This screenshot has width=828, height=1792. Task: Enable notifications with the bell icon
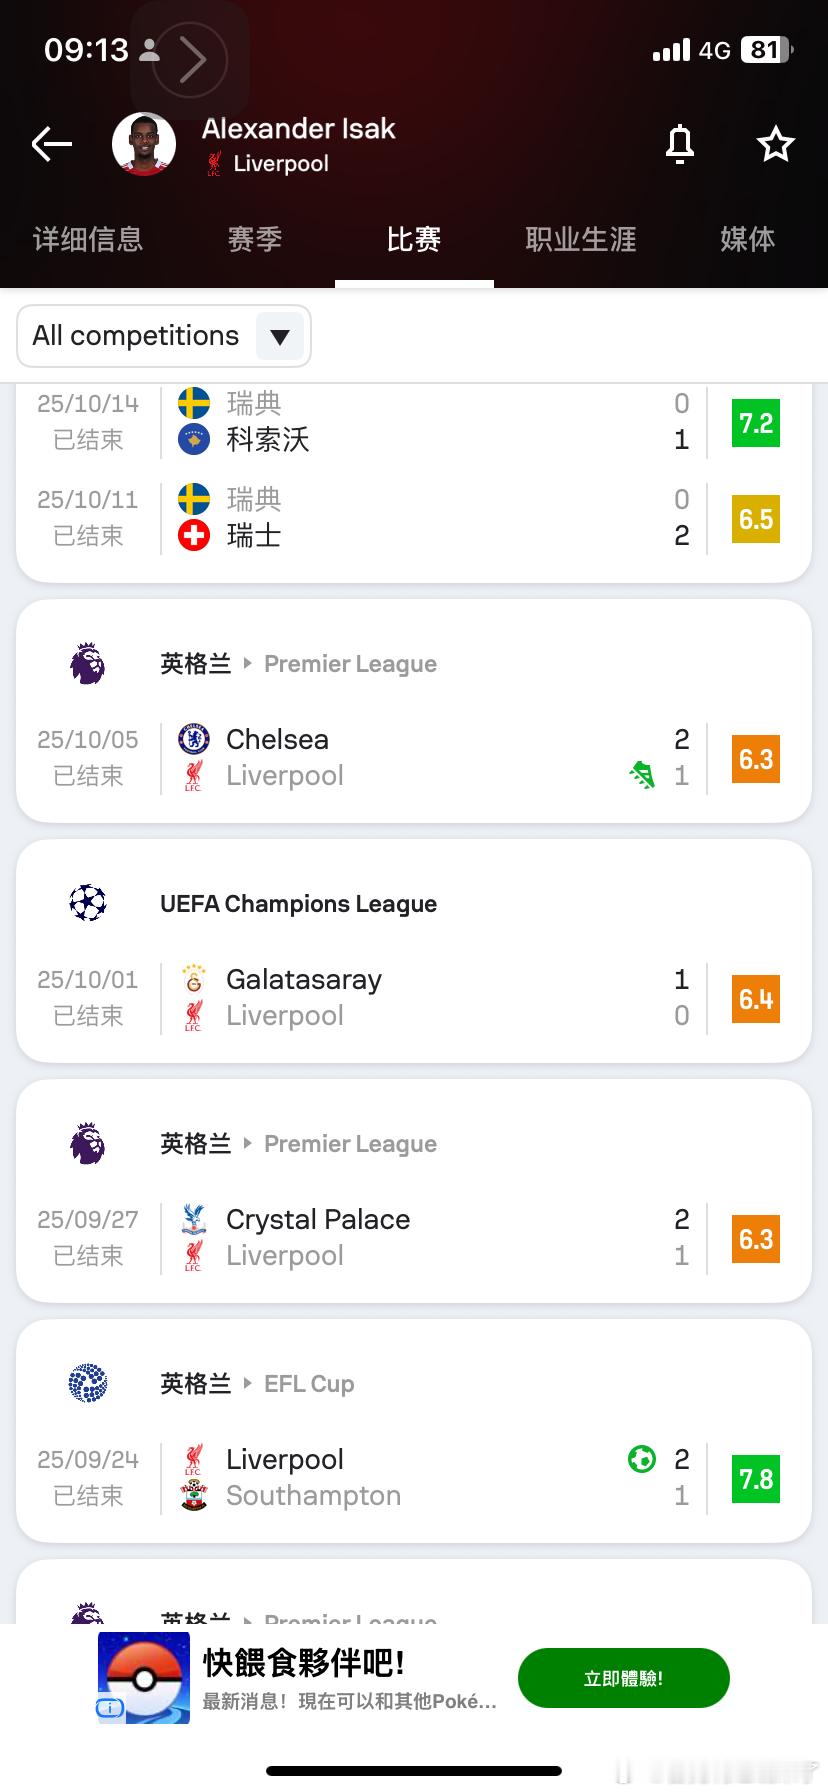[680, 145]
